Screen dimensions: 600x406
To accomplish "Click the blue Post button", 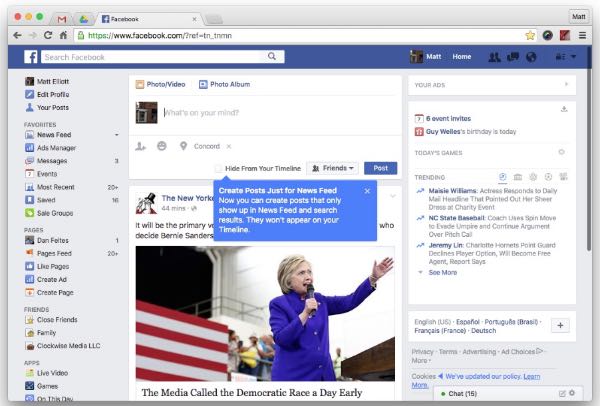I will pos(380,168).
